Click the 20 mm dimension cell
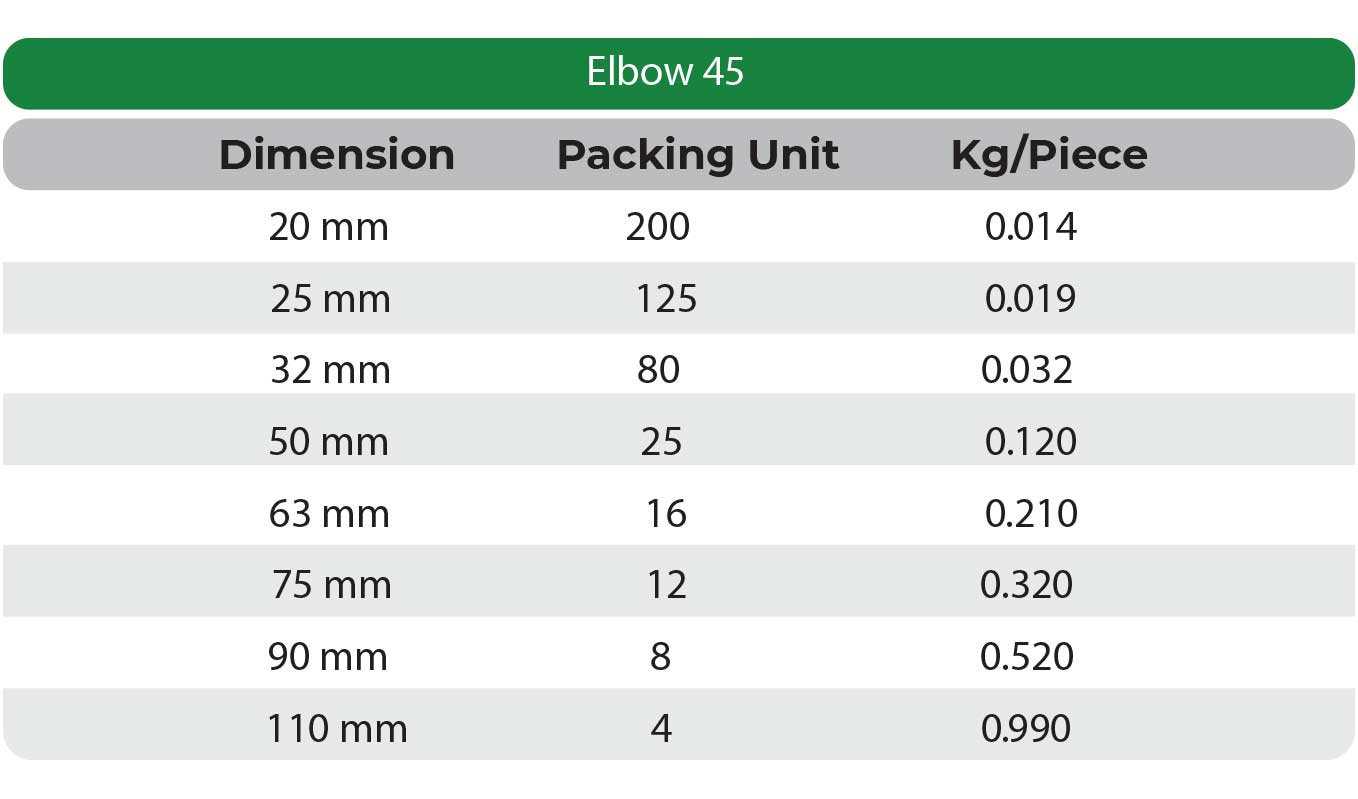Screen dimensions: 1358x799 328,228
